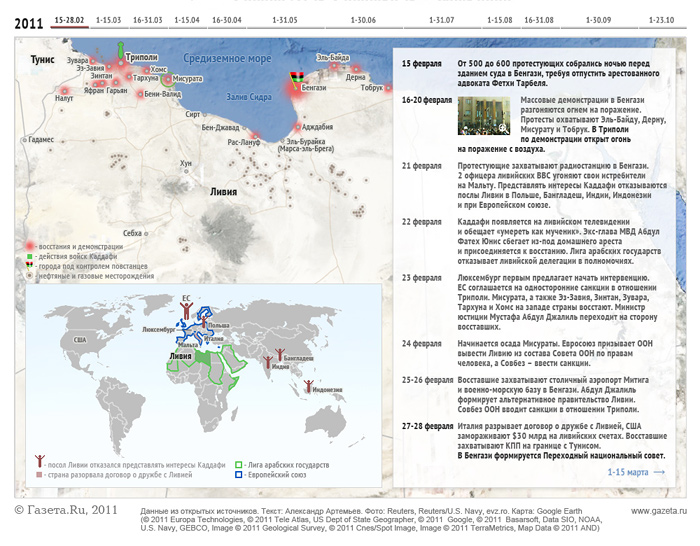Click the red uprising marker at Дерна
This screenshot has width=700, height=546.
click(356, 69)
